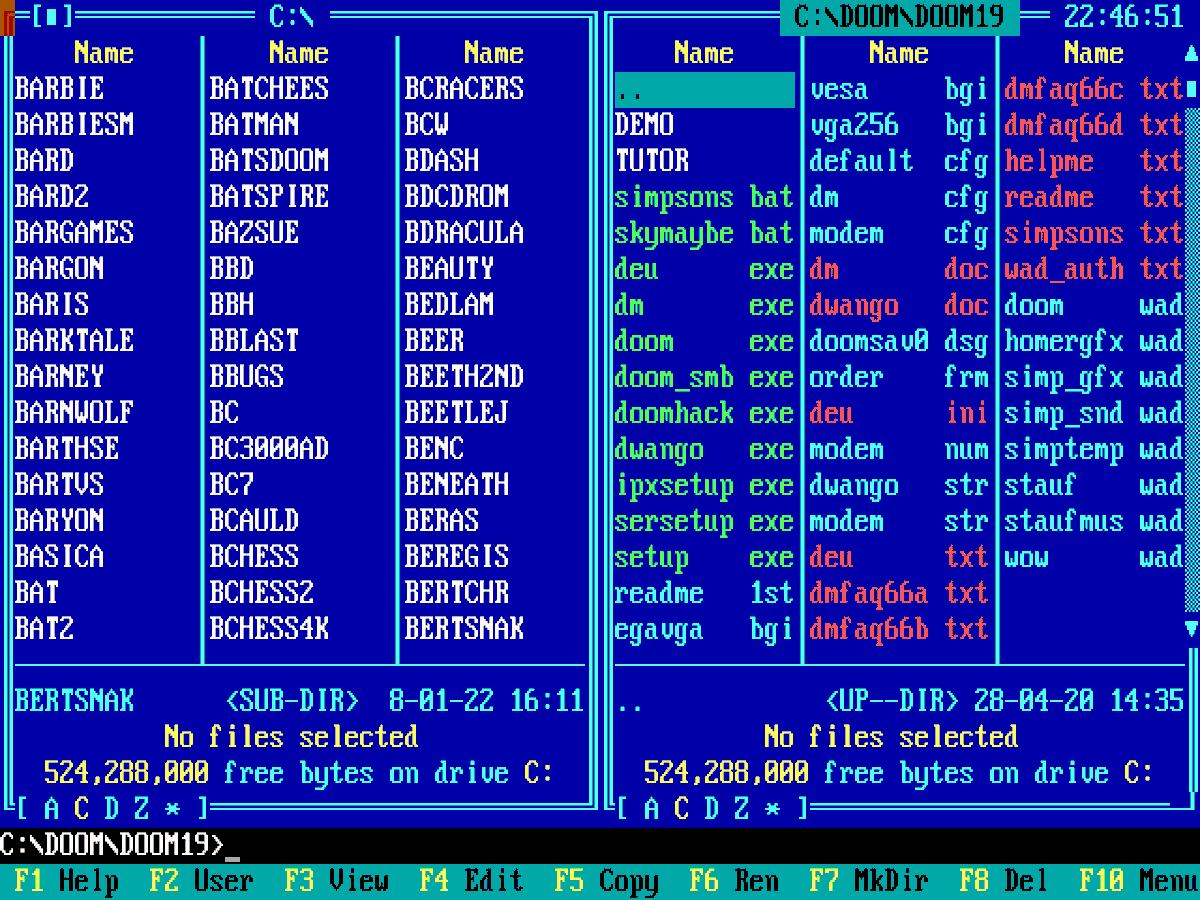
Task: Select vga256 bgi file
Action: 900,125
